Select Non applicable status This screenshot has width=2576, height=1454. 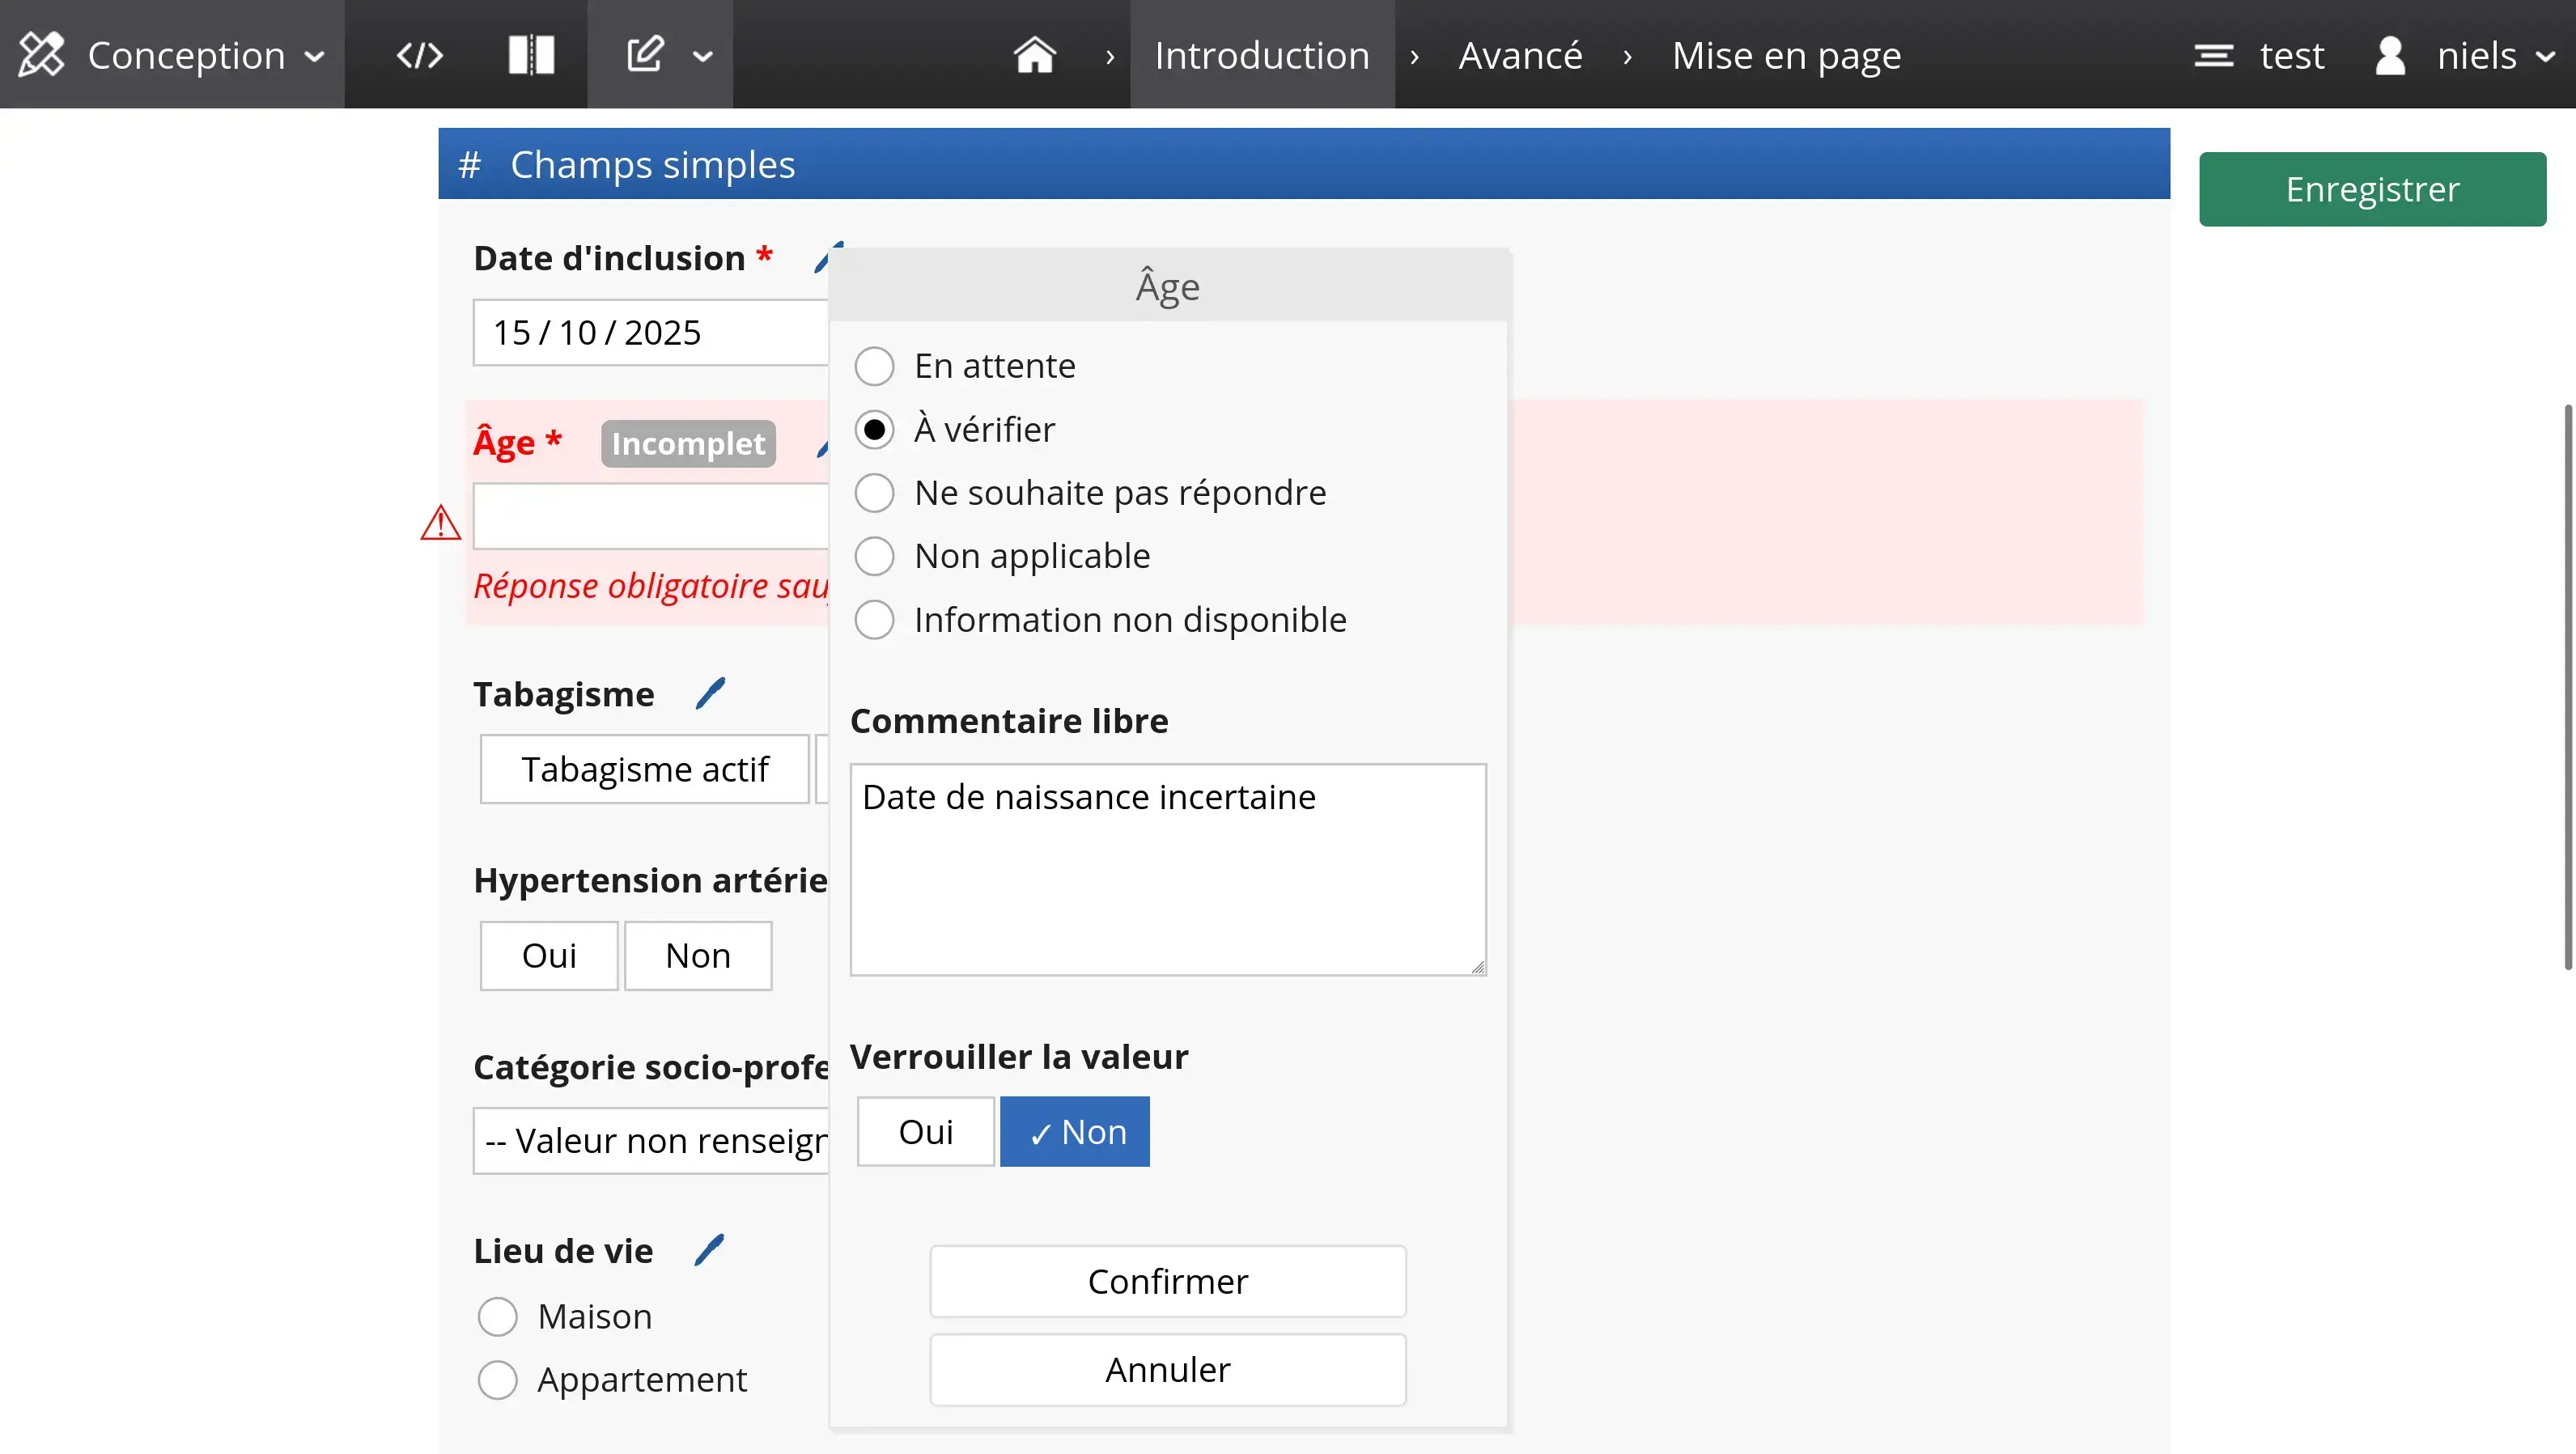874,556
